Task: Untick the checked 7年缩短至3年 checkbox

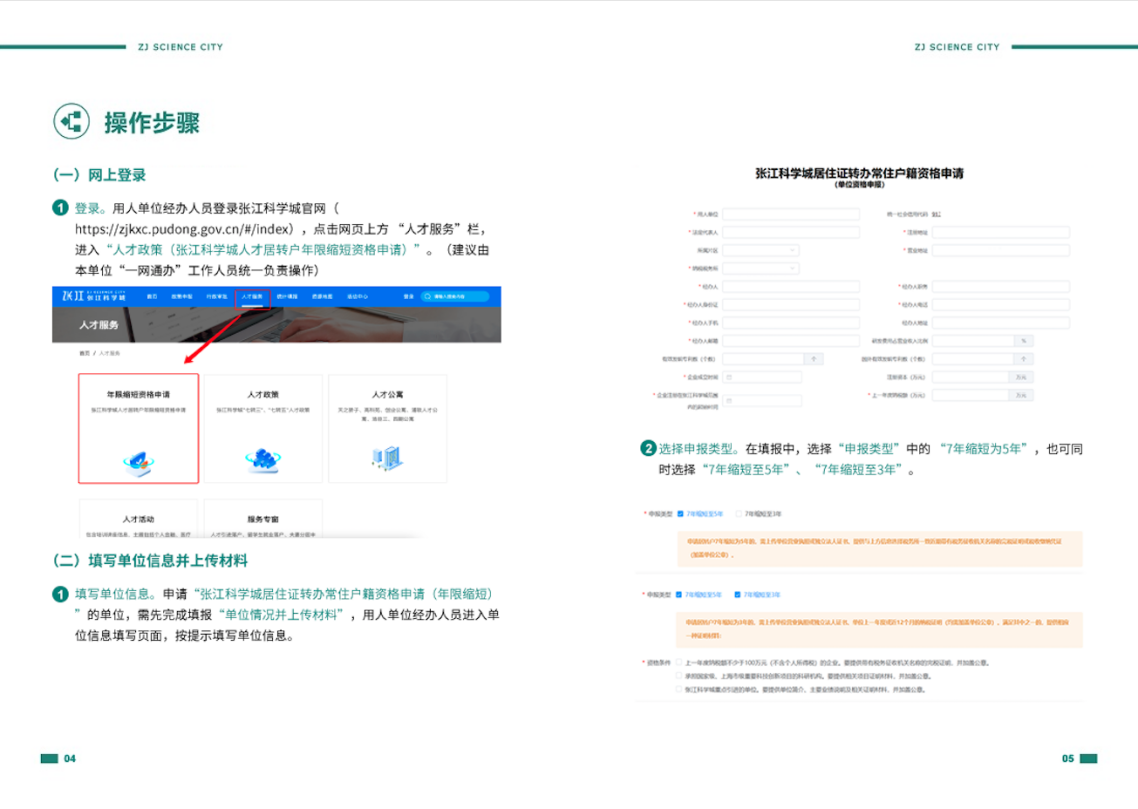Action: point(737,595)
